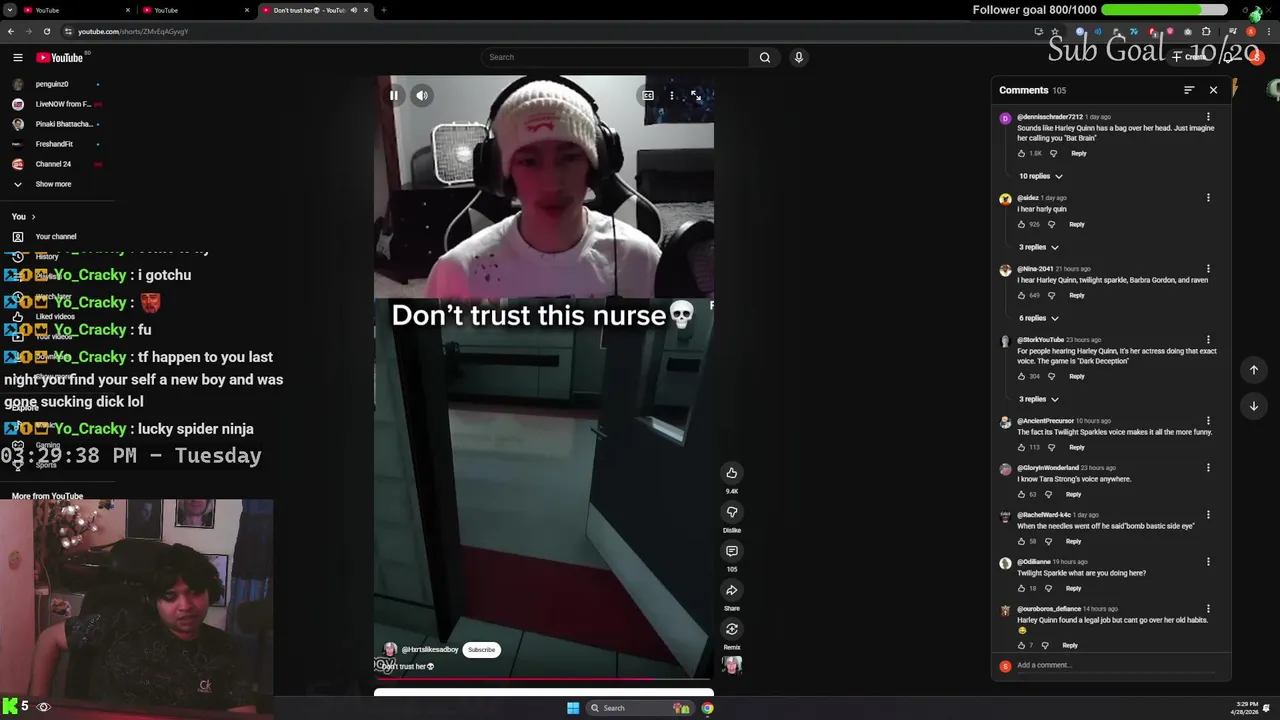The height and width of the screenshot is (720, 1280).
Task: Open a new browser tab
Action: pos(384,10)
